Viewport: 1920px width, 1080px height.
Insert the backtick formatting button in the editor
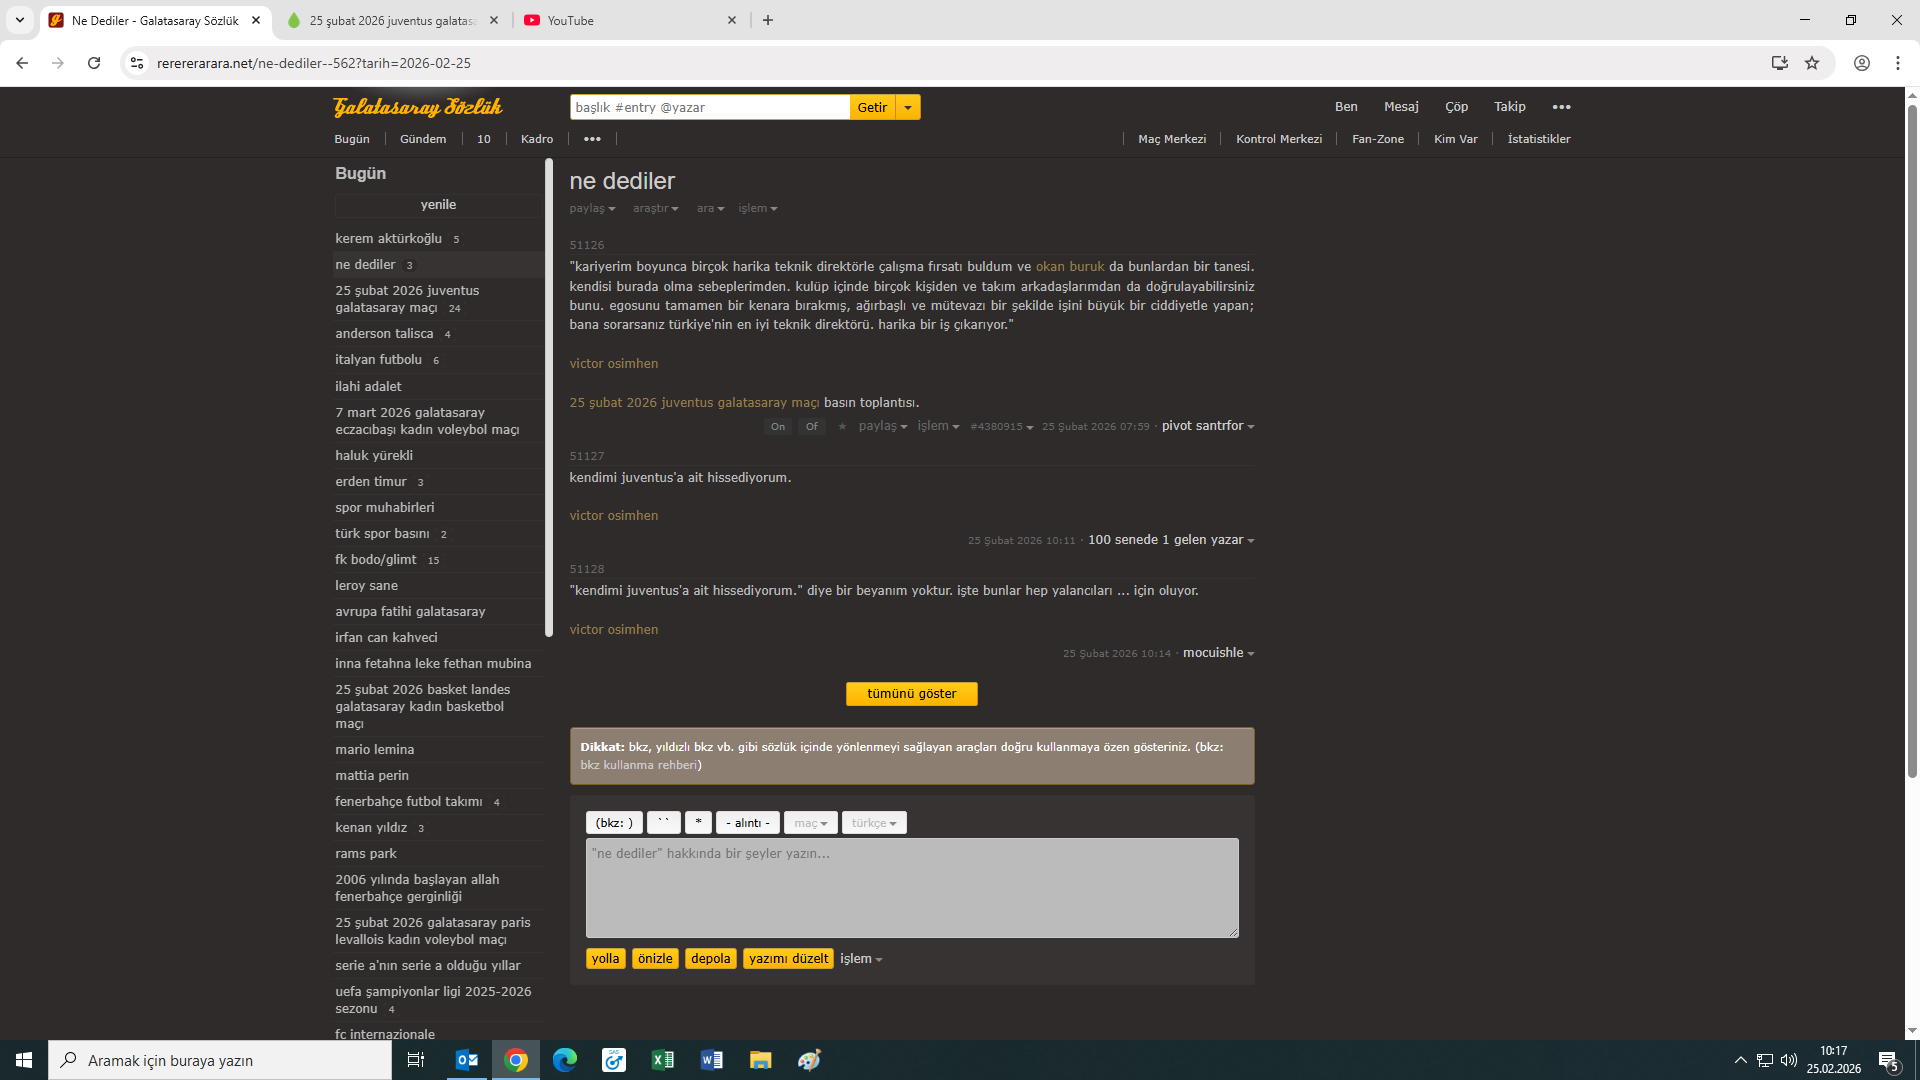(663, 822)
